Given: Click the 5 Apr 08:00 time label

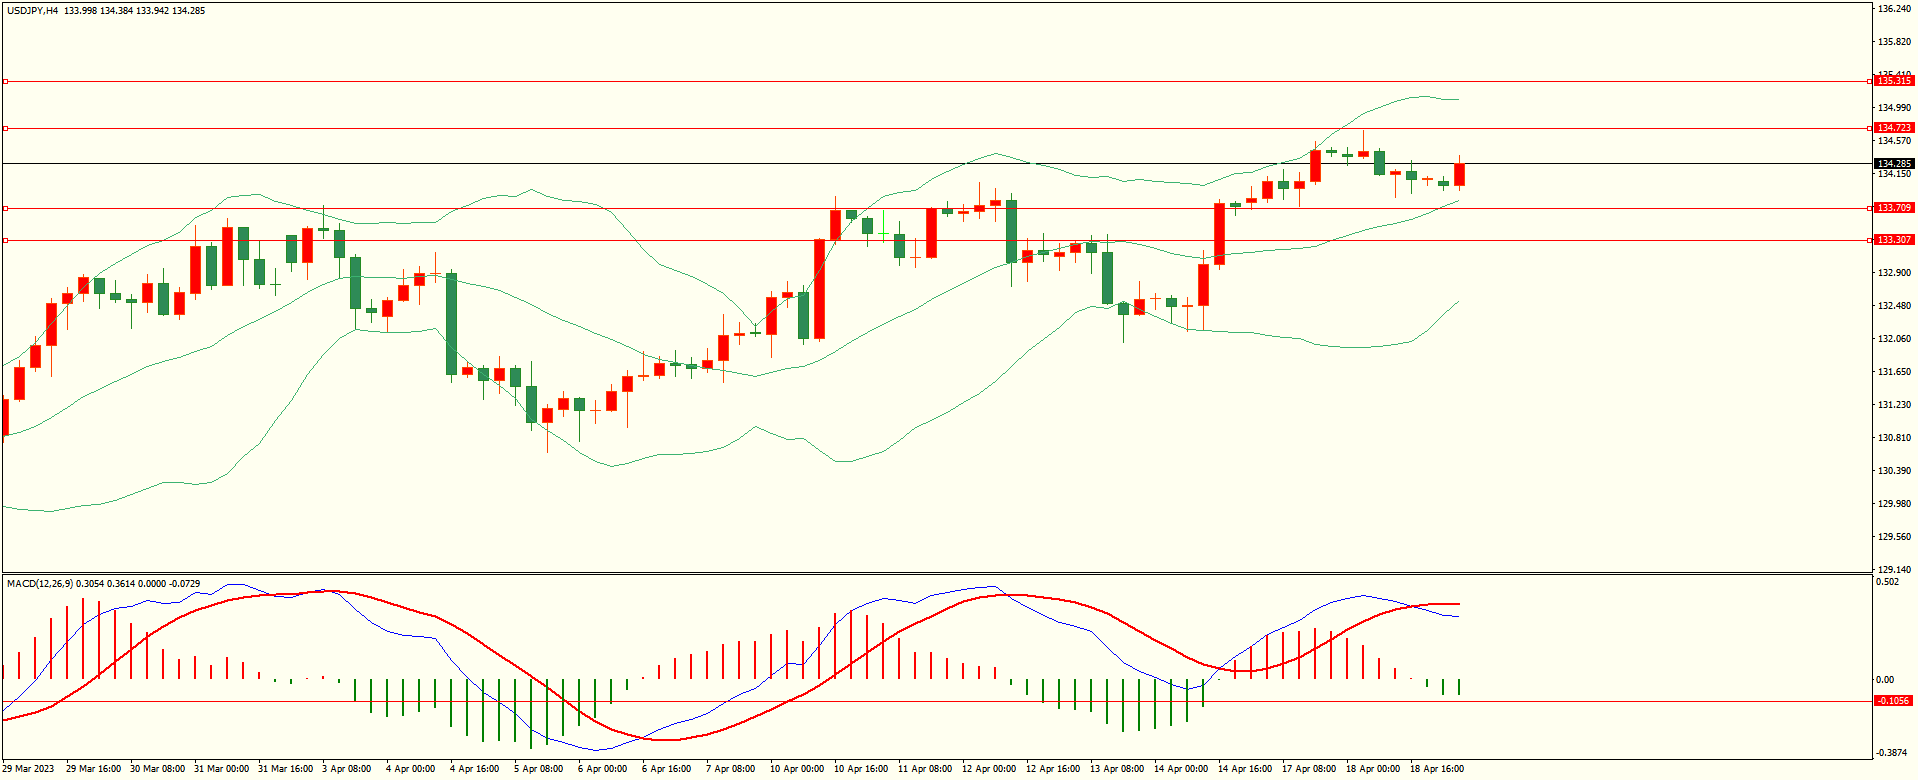Looking at the screenshot, I should 538,769.
